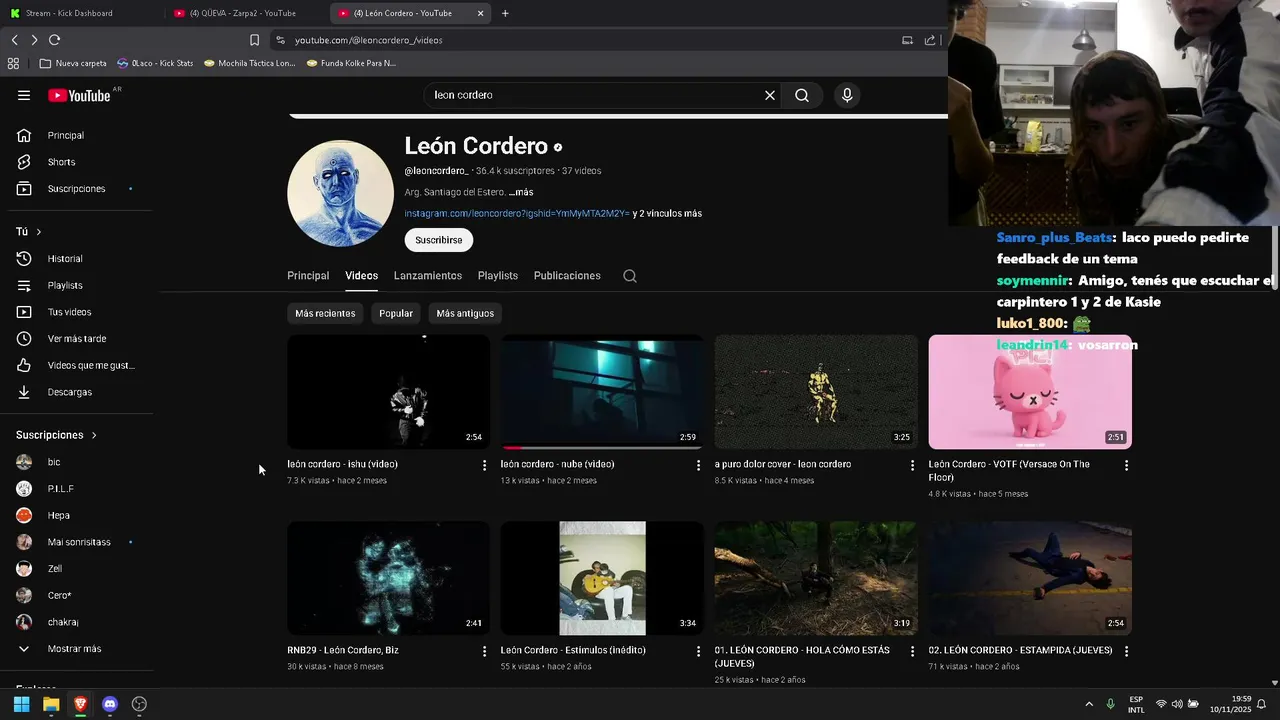Open options for HOLA CÓMO ESTÁS video
The height and width of the screenshot is (720, 1280).
pyautogui.click(x=912, y=651)
